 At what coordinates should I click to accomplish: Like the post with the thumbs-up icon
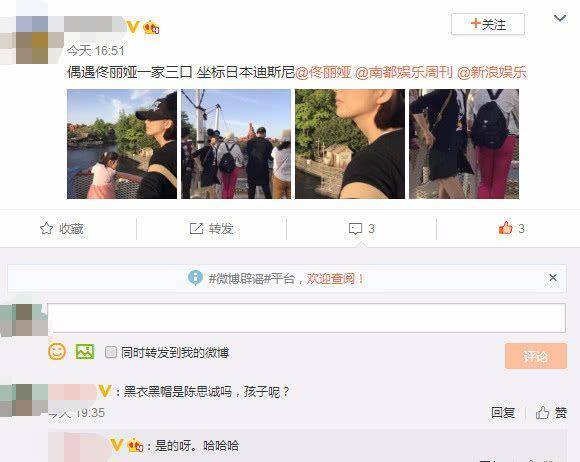(505, 228)
